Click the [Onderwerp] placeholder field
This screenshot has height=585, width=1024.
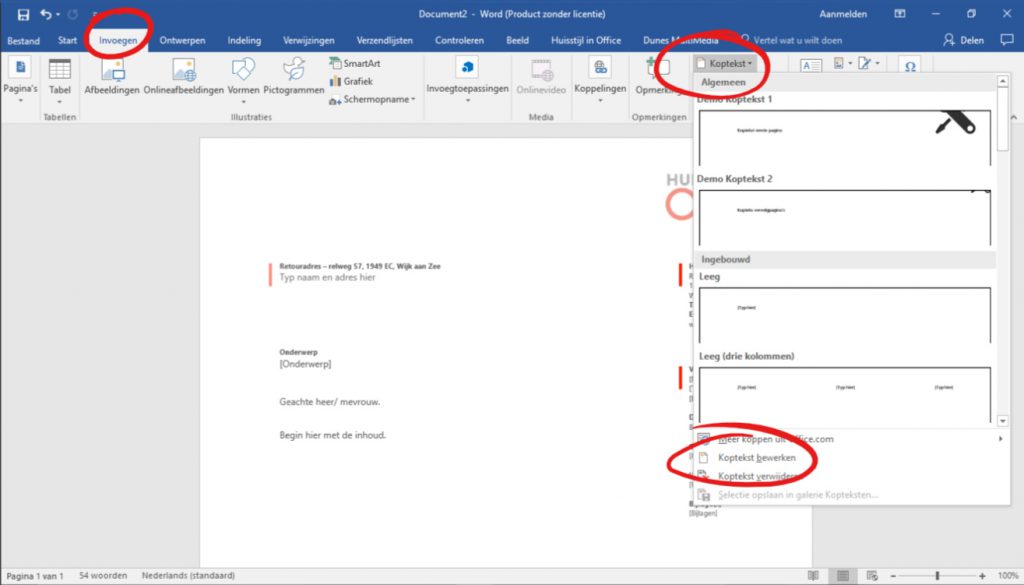[305, 364]
